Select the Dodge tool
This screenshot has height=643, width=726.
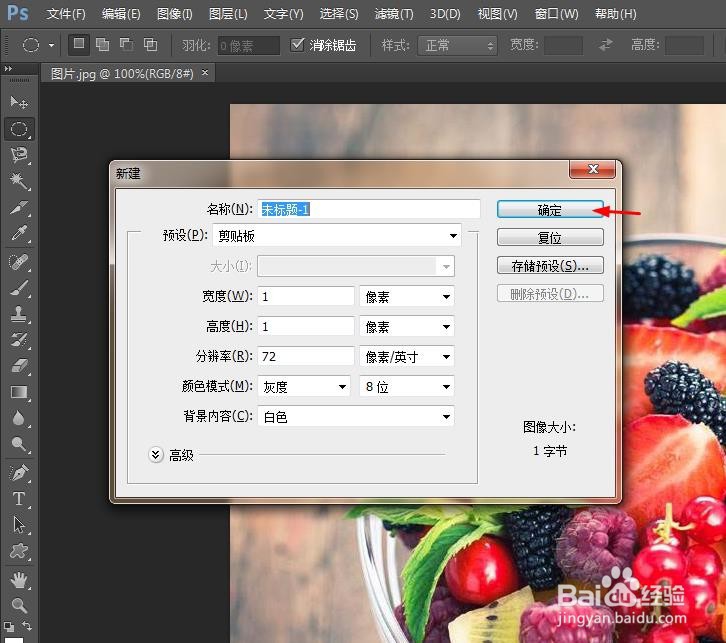pyautogui.click(x=19, y=444)
